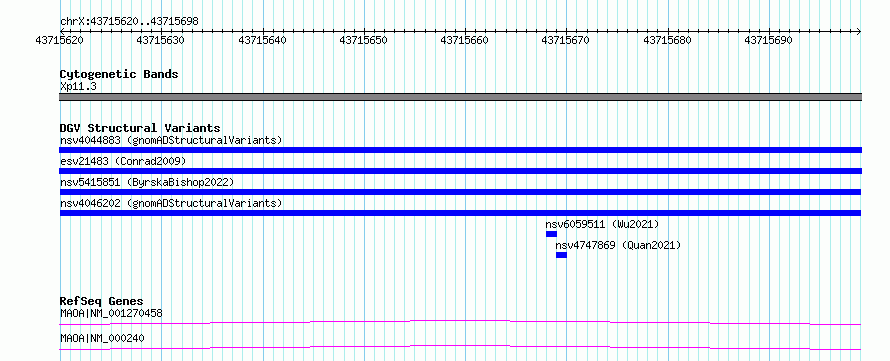The image size is (890, 361).
Task: Click the small nsv6059511 Wu2021 variant block
Action: tap(551, 234)
